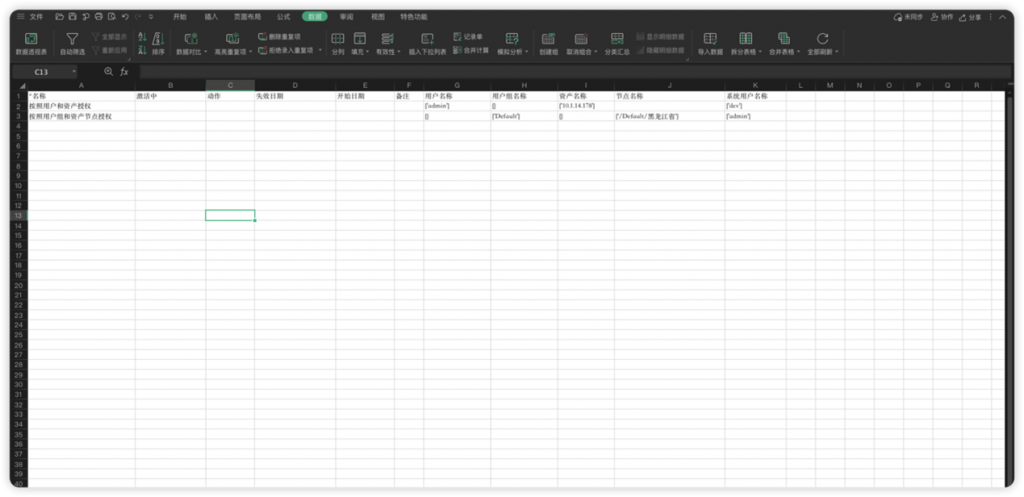Screen dimensions: 1024x497
Task: Click the print icon in quick access toolbar
Action: 99,16
